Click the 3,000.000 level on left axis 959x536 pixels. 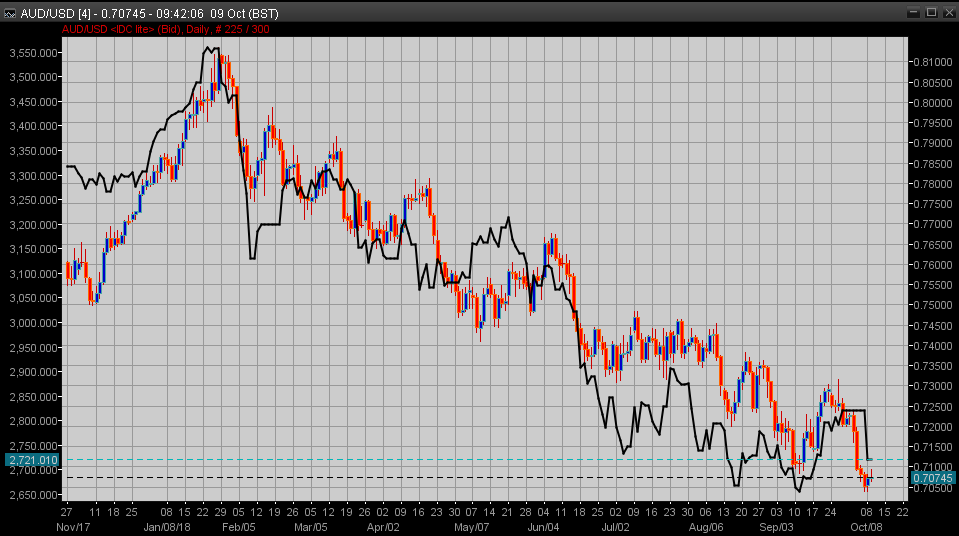tap(32, 323)
